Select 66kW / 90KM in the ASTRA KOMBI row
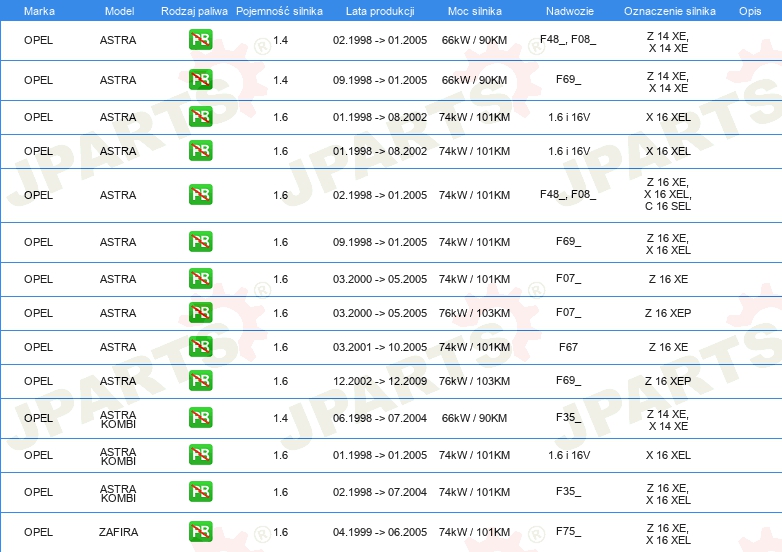The height and width of the screenshot is (552, 782). pyautogui.click(x=474, y=418)
